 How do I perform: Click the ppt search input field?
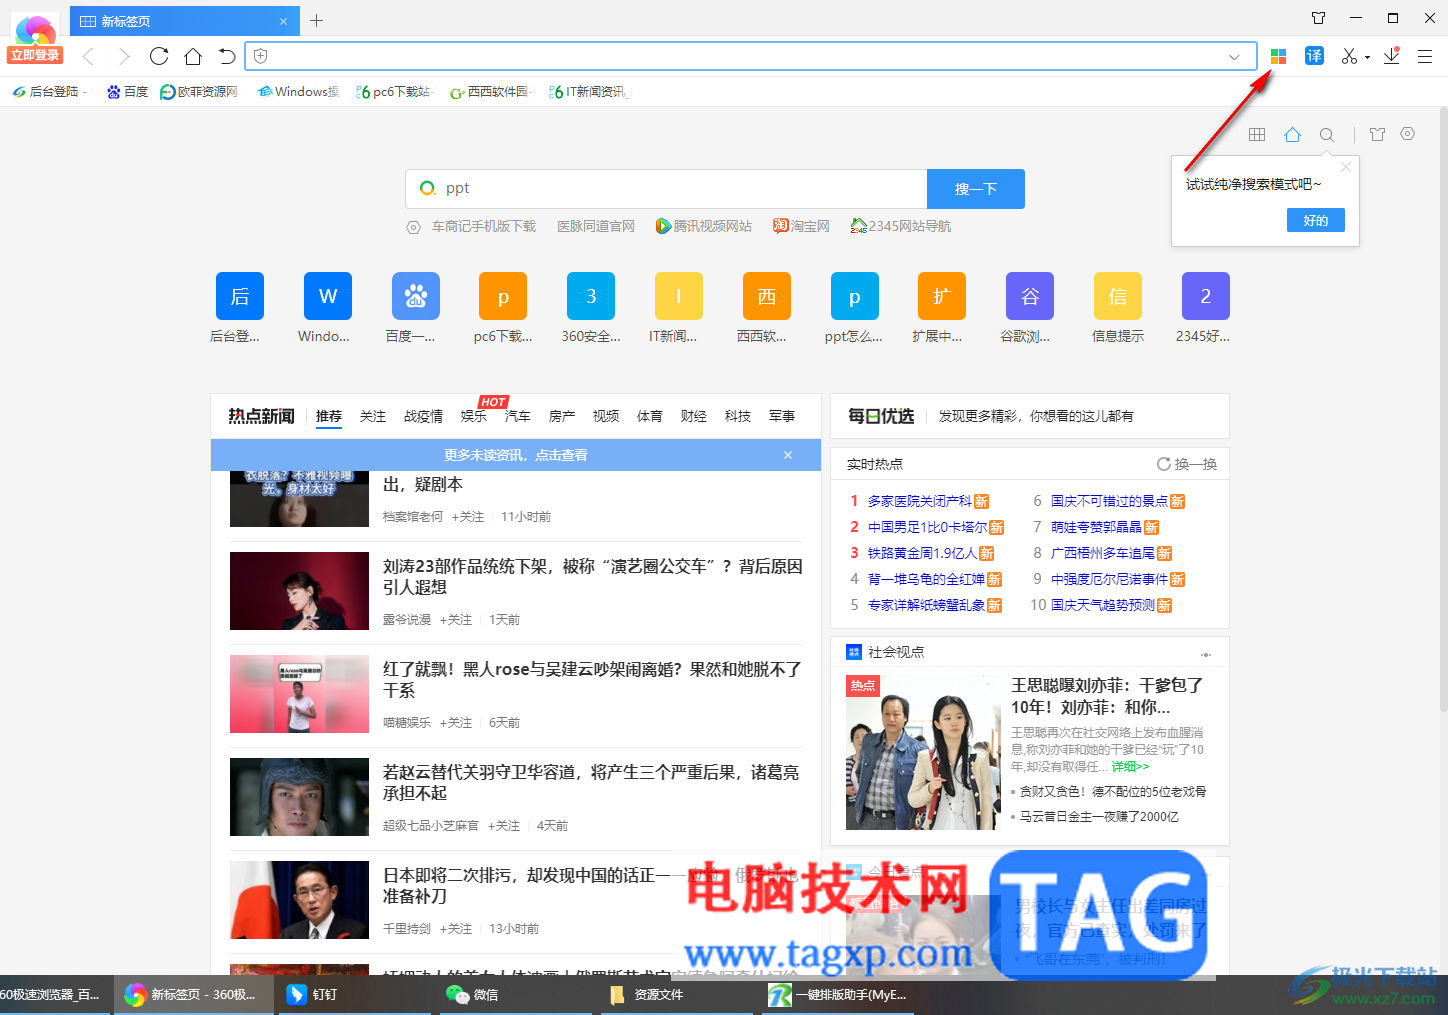click(666, 189)
